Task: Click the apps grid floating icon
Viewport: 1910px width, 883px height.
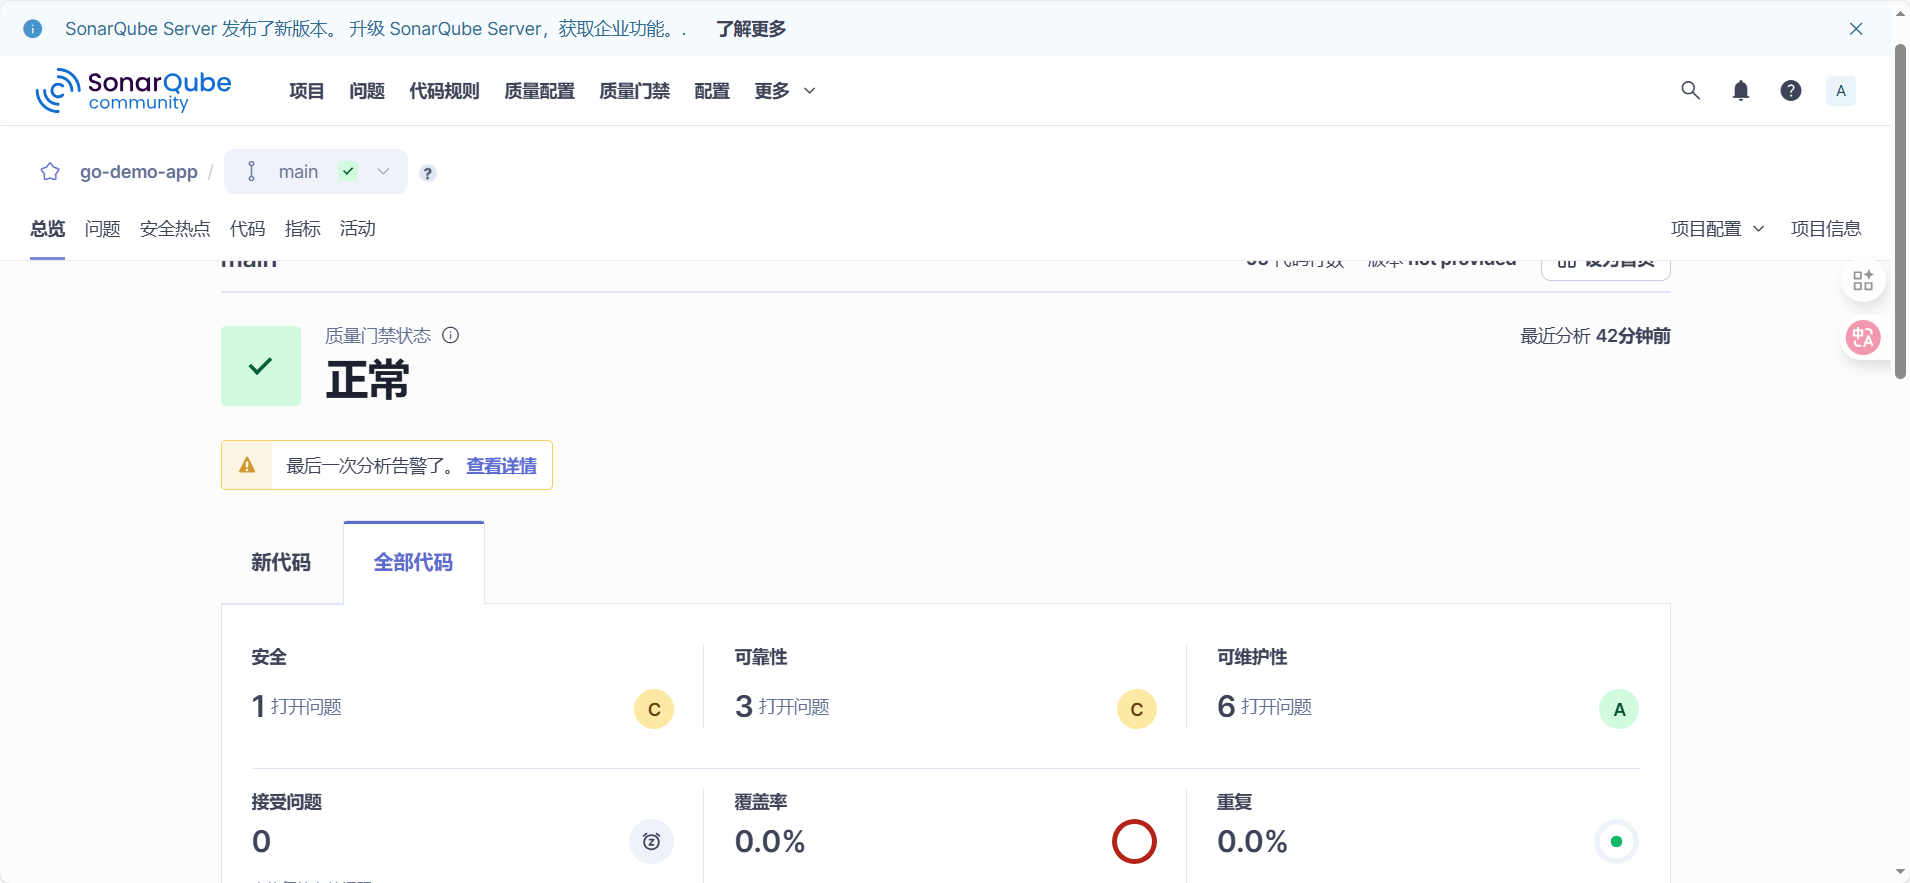Action: point(1862,281)
